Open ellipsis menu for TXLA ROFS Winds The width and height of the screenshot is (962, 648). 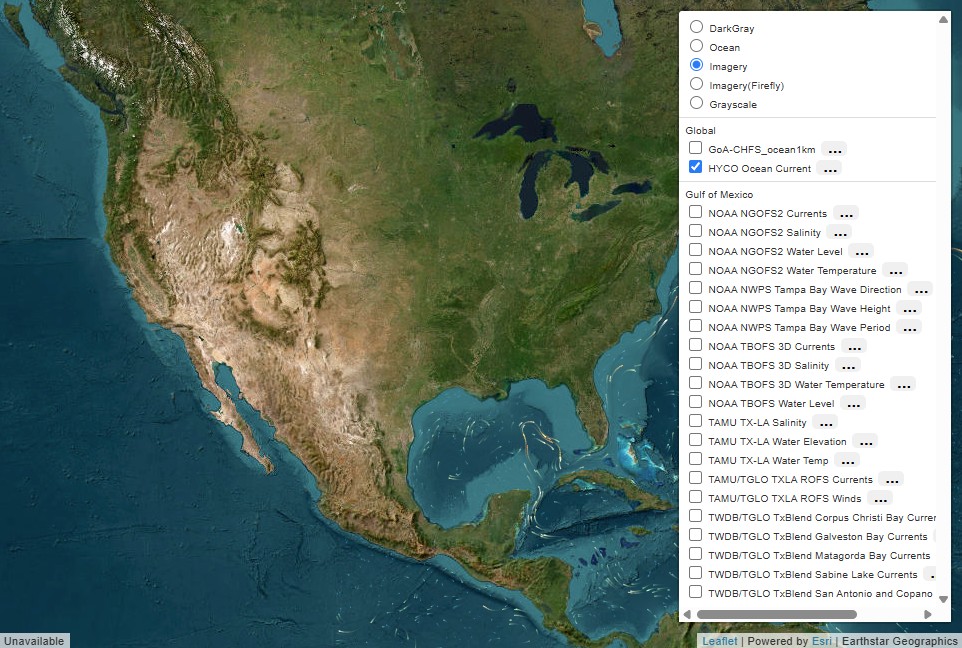tap(880, 499)
